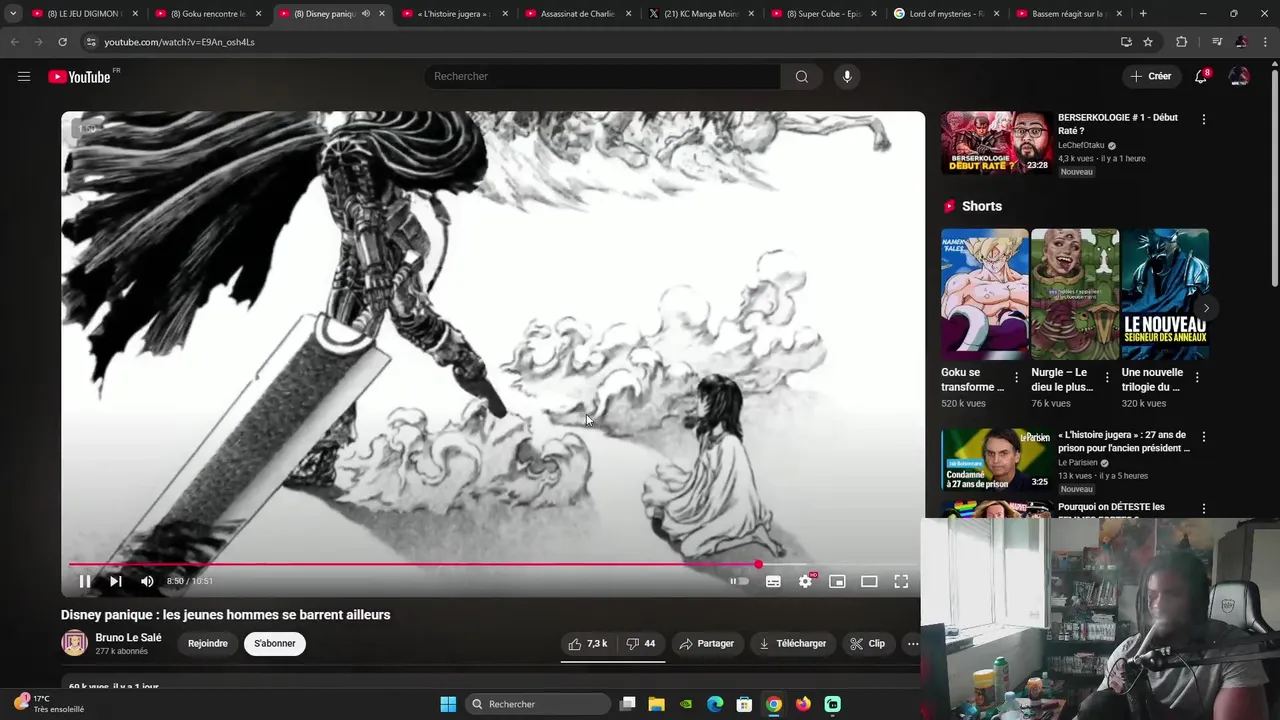
Task: Open the BERSERKOLOGIE # 1 video thumbnail
Action: click(x=996, y=143)
